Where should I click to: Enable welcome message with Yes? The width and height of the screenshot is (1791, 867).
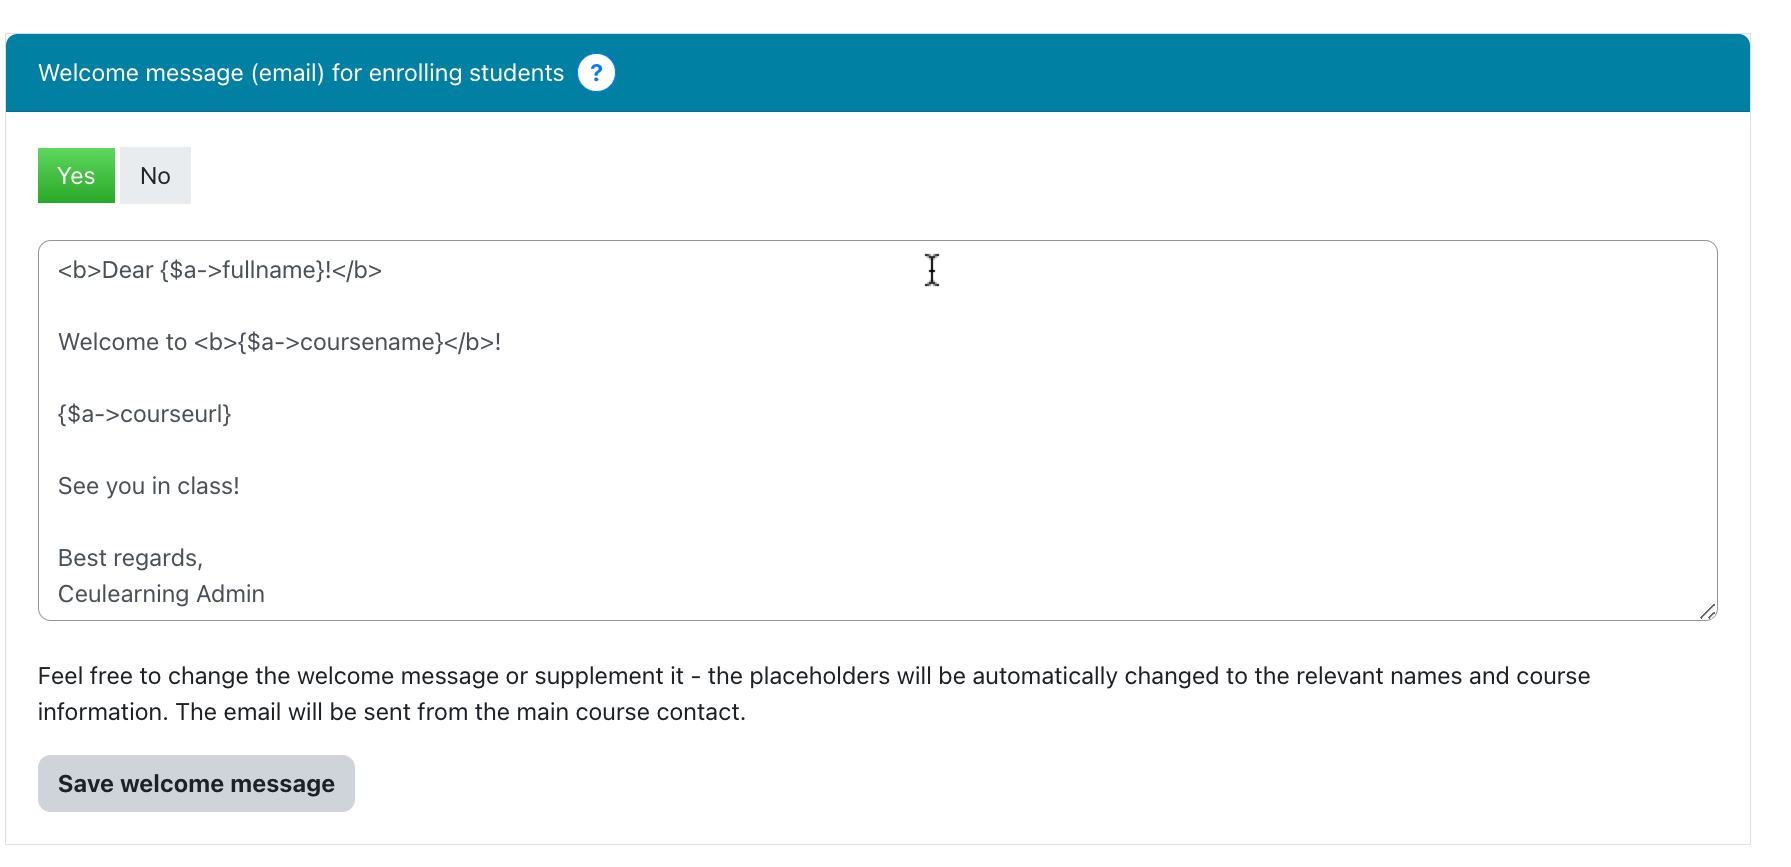76,176
